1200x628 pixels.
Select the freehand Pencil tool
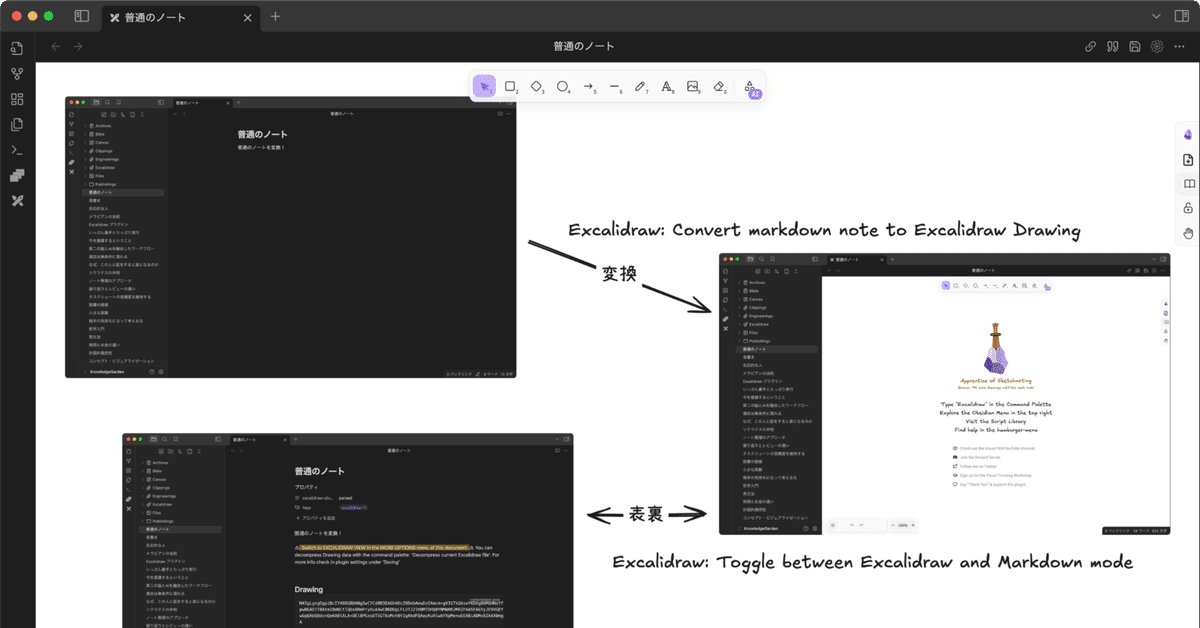point(641,87)
